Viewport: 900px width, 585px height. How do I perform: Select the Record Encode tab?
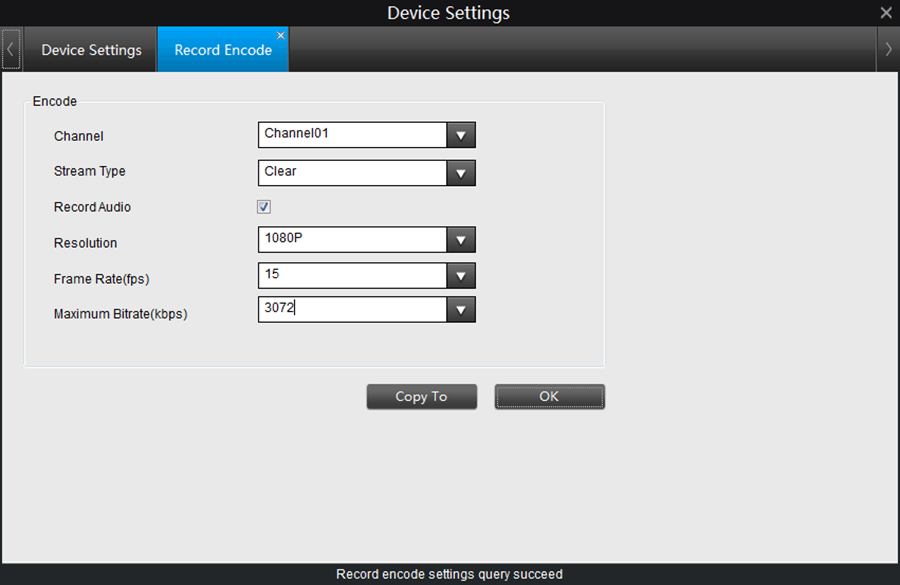[222, 49]
